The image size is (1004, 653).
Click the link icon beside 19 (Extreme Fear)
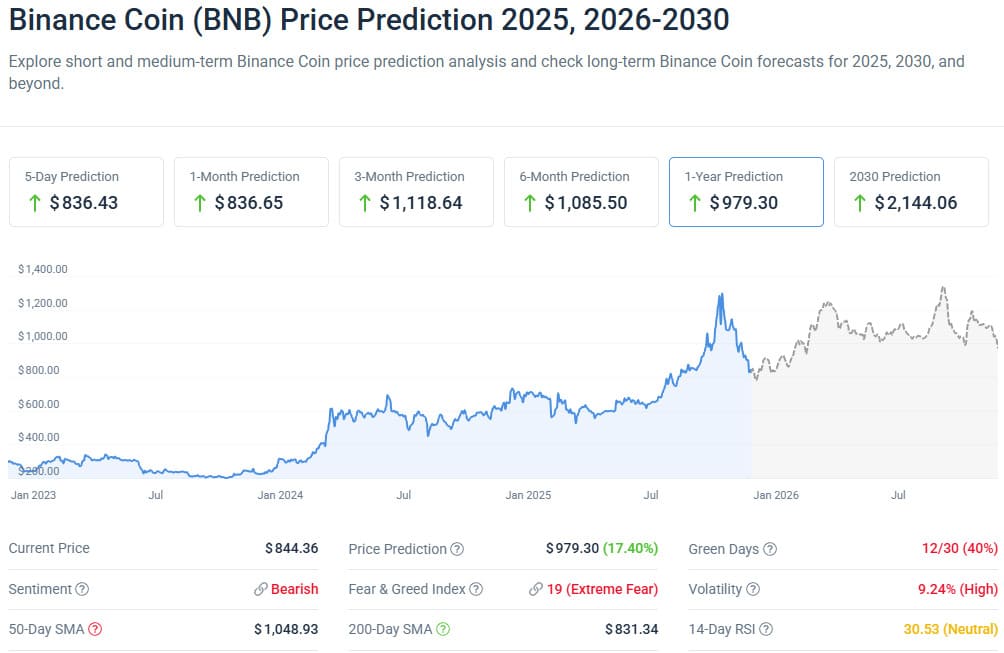tap(536, 590)
